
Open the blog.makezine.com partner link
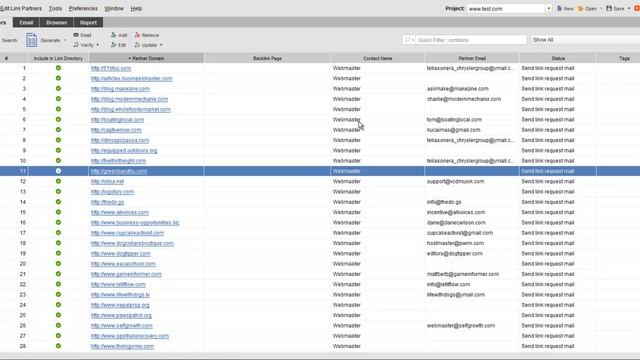pos(120,89)
